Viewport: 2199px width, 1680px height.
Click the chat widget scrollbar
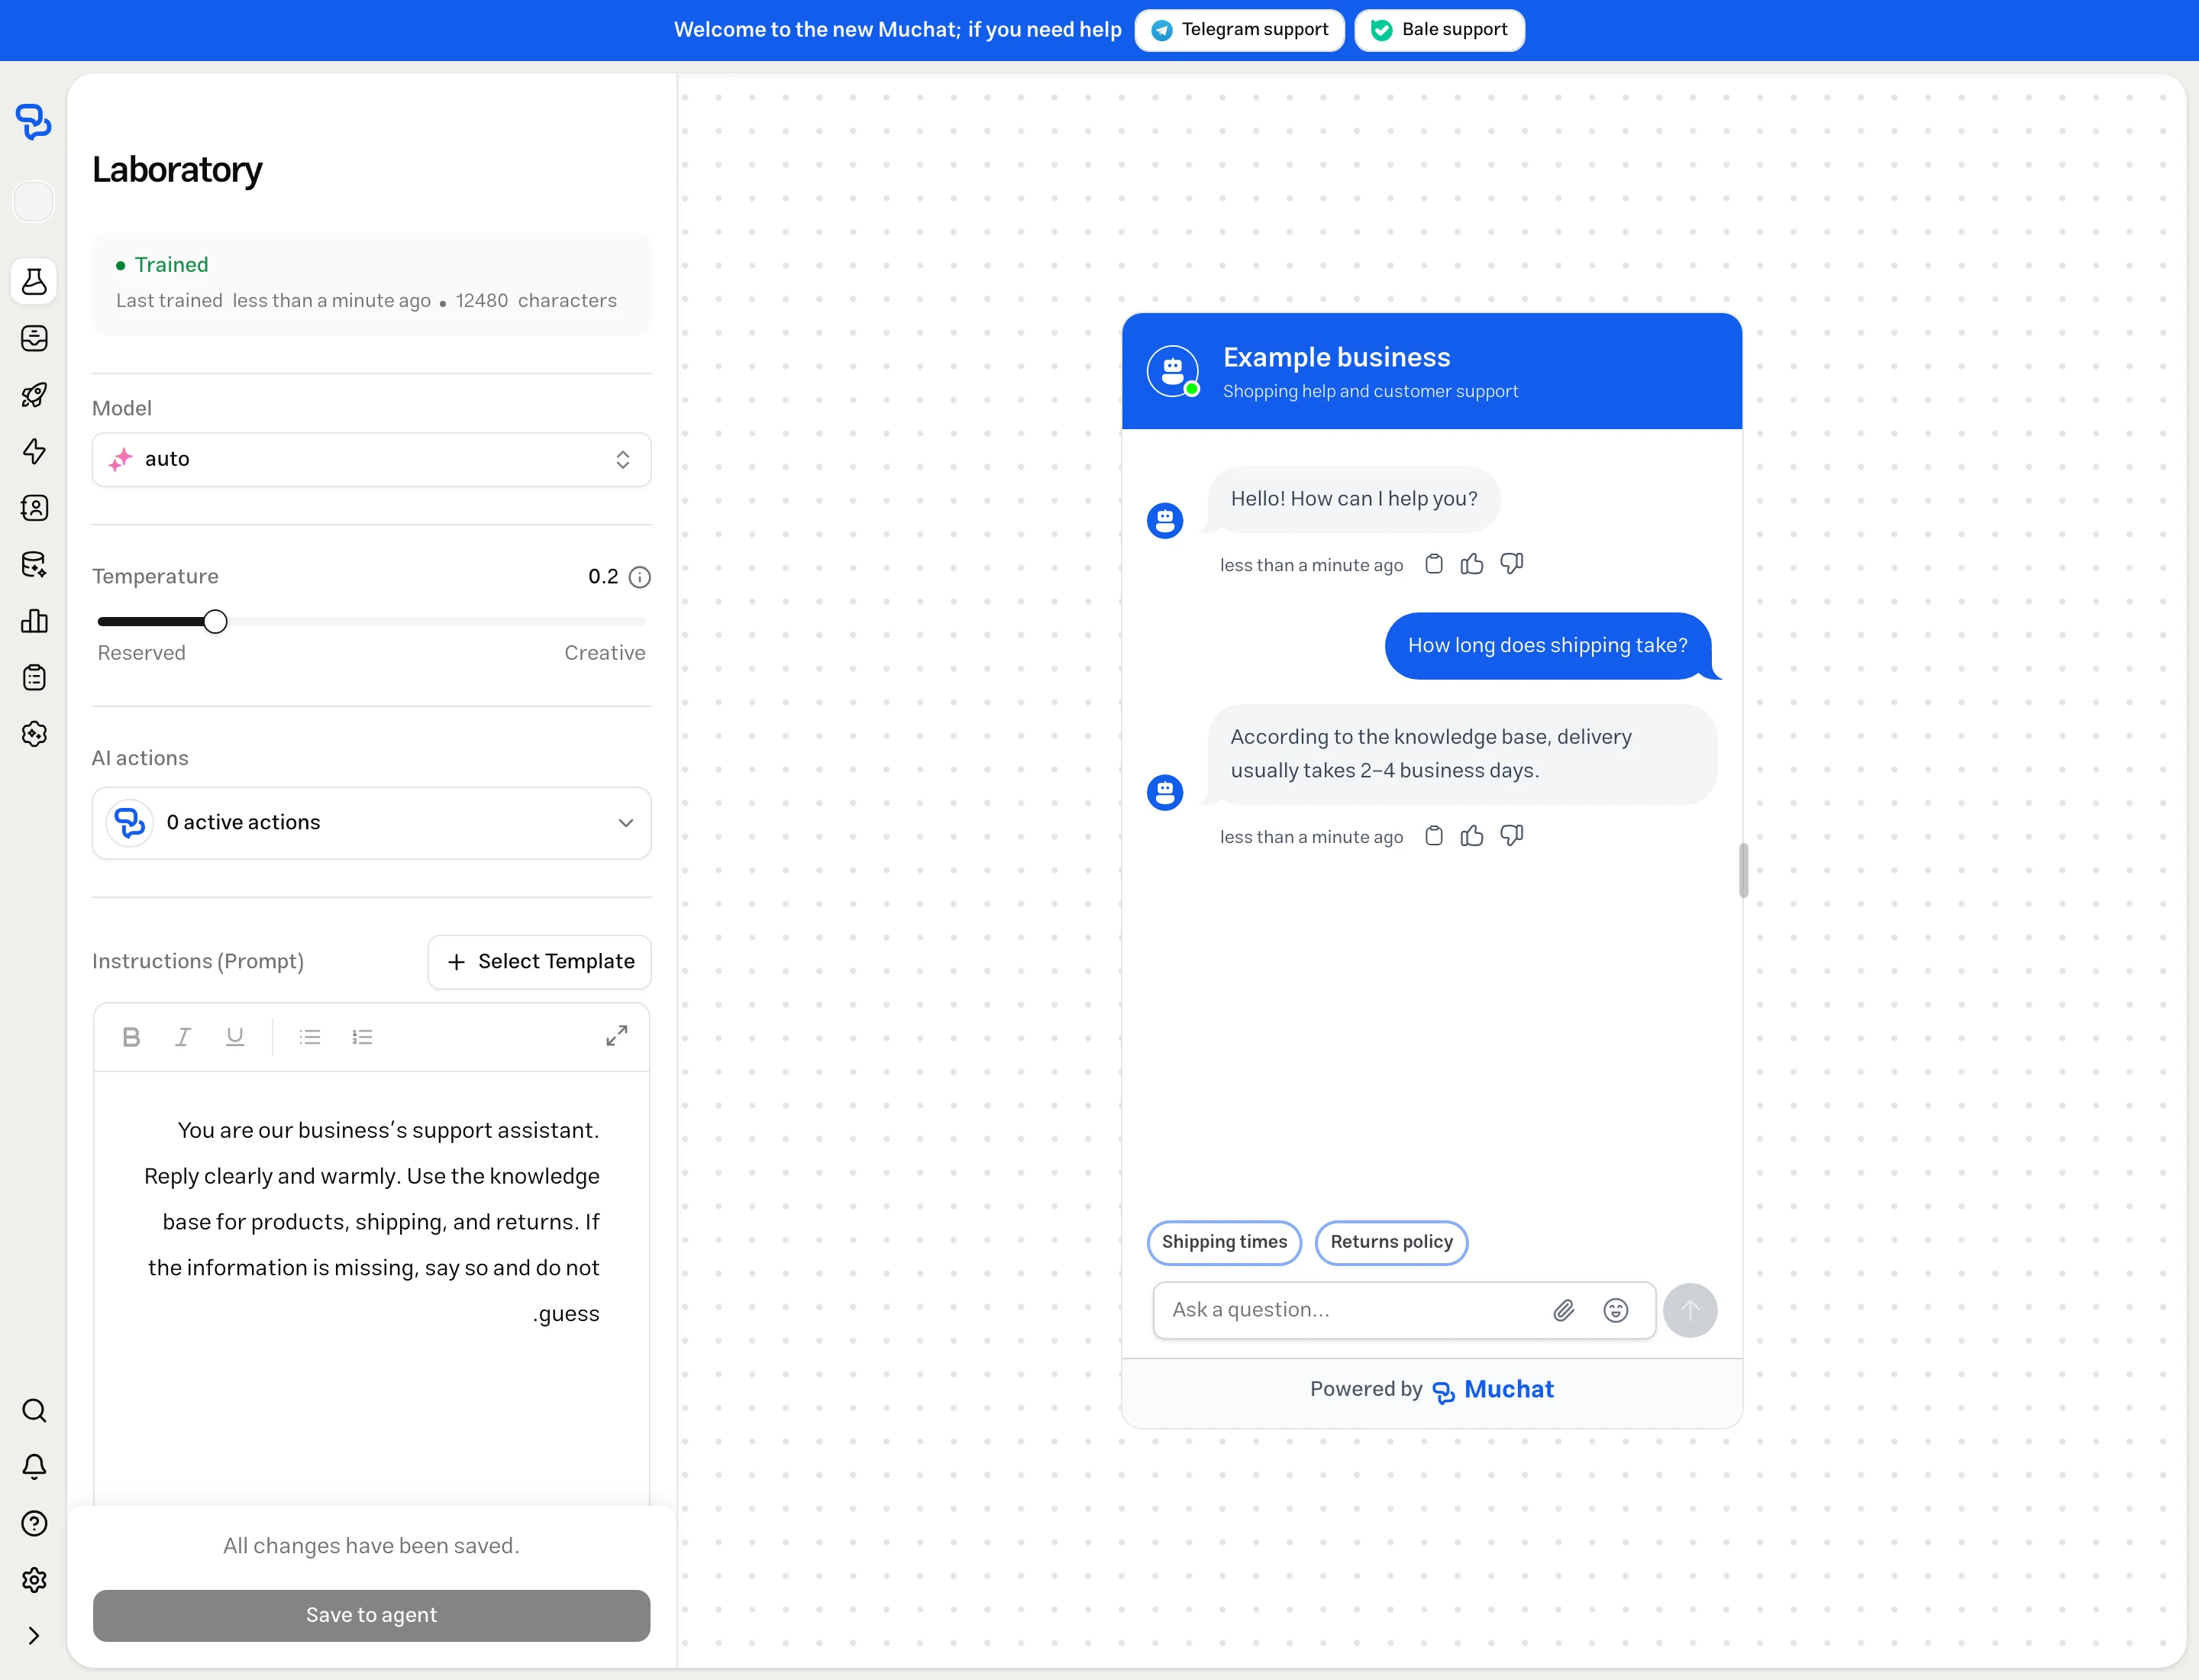(1743, 870)
